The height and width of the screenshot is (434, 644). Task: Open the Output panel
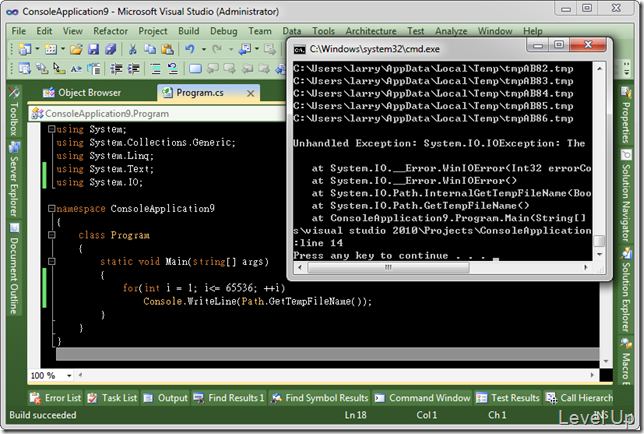(x=166, y=398)
